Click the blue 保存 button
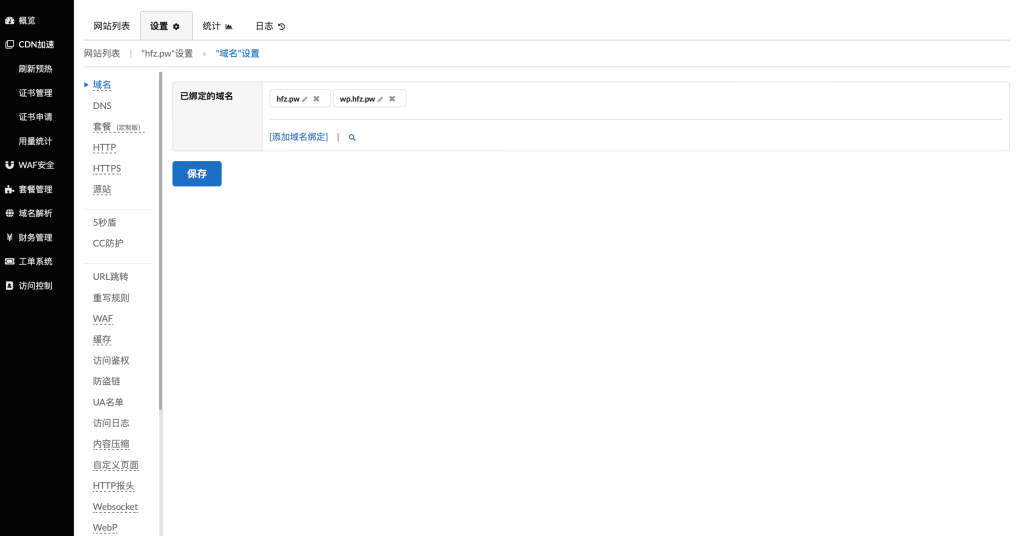Screen dimensions: 1024x536 coord(197,173)
